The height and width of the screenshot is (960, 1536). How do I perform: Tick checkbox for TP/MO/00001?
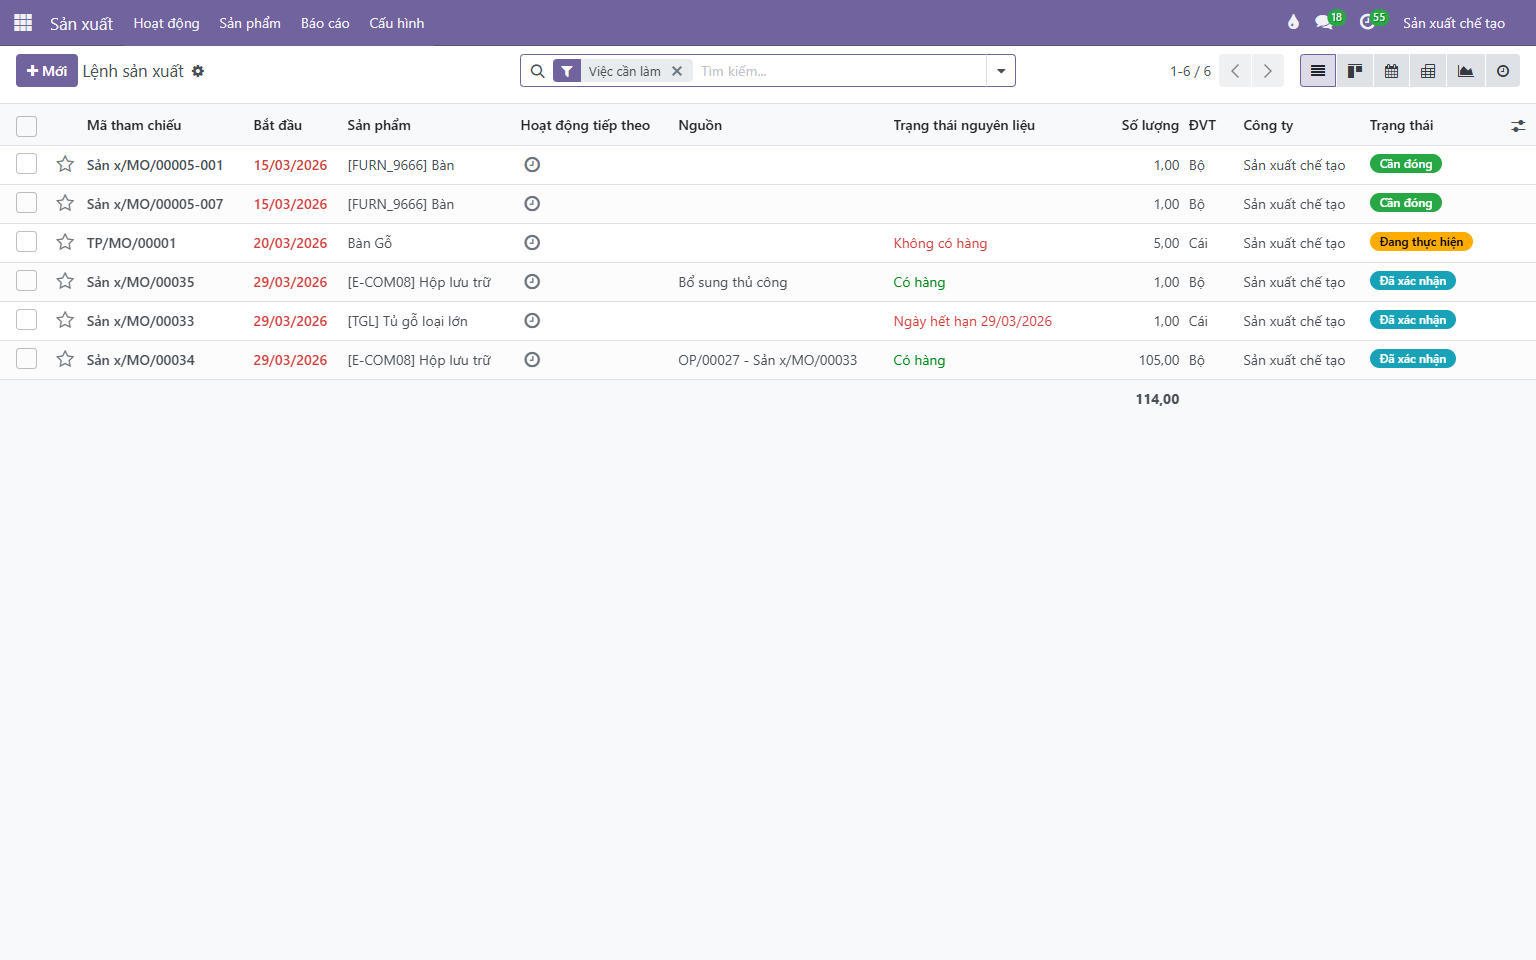(x=27, y=242)
